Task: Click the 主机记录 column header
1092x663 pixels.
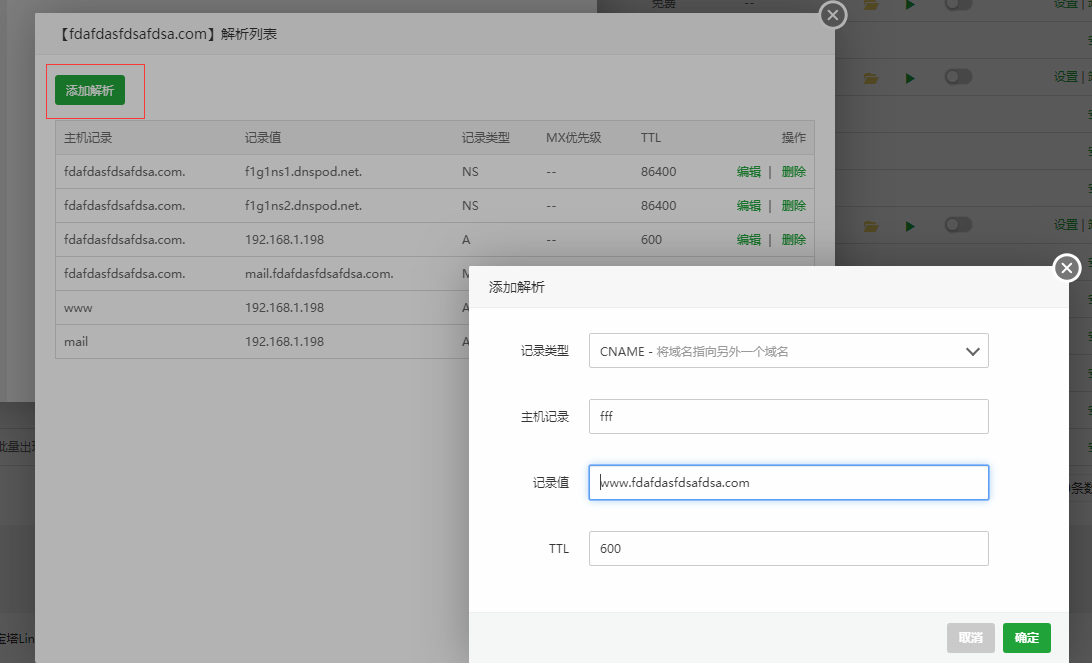Action: [88, 138]
